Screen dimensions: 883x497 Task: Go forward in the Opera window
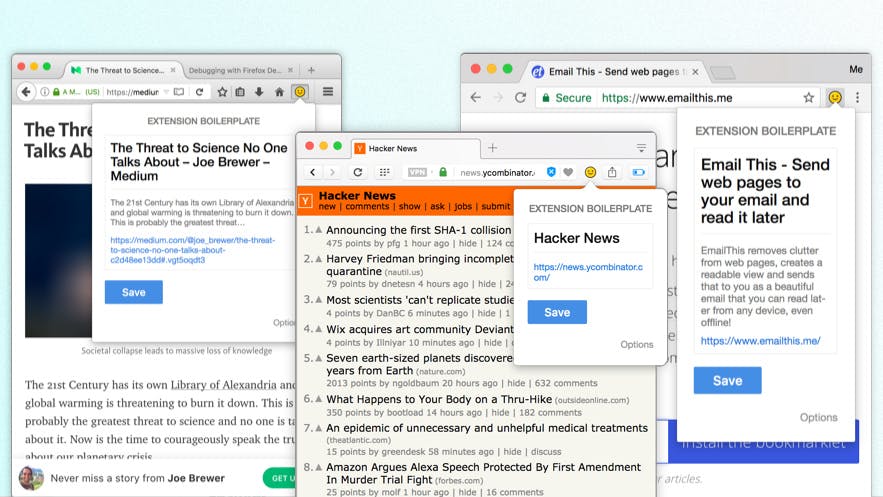(x=332, y=172)
